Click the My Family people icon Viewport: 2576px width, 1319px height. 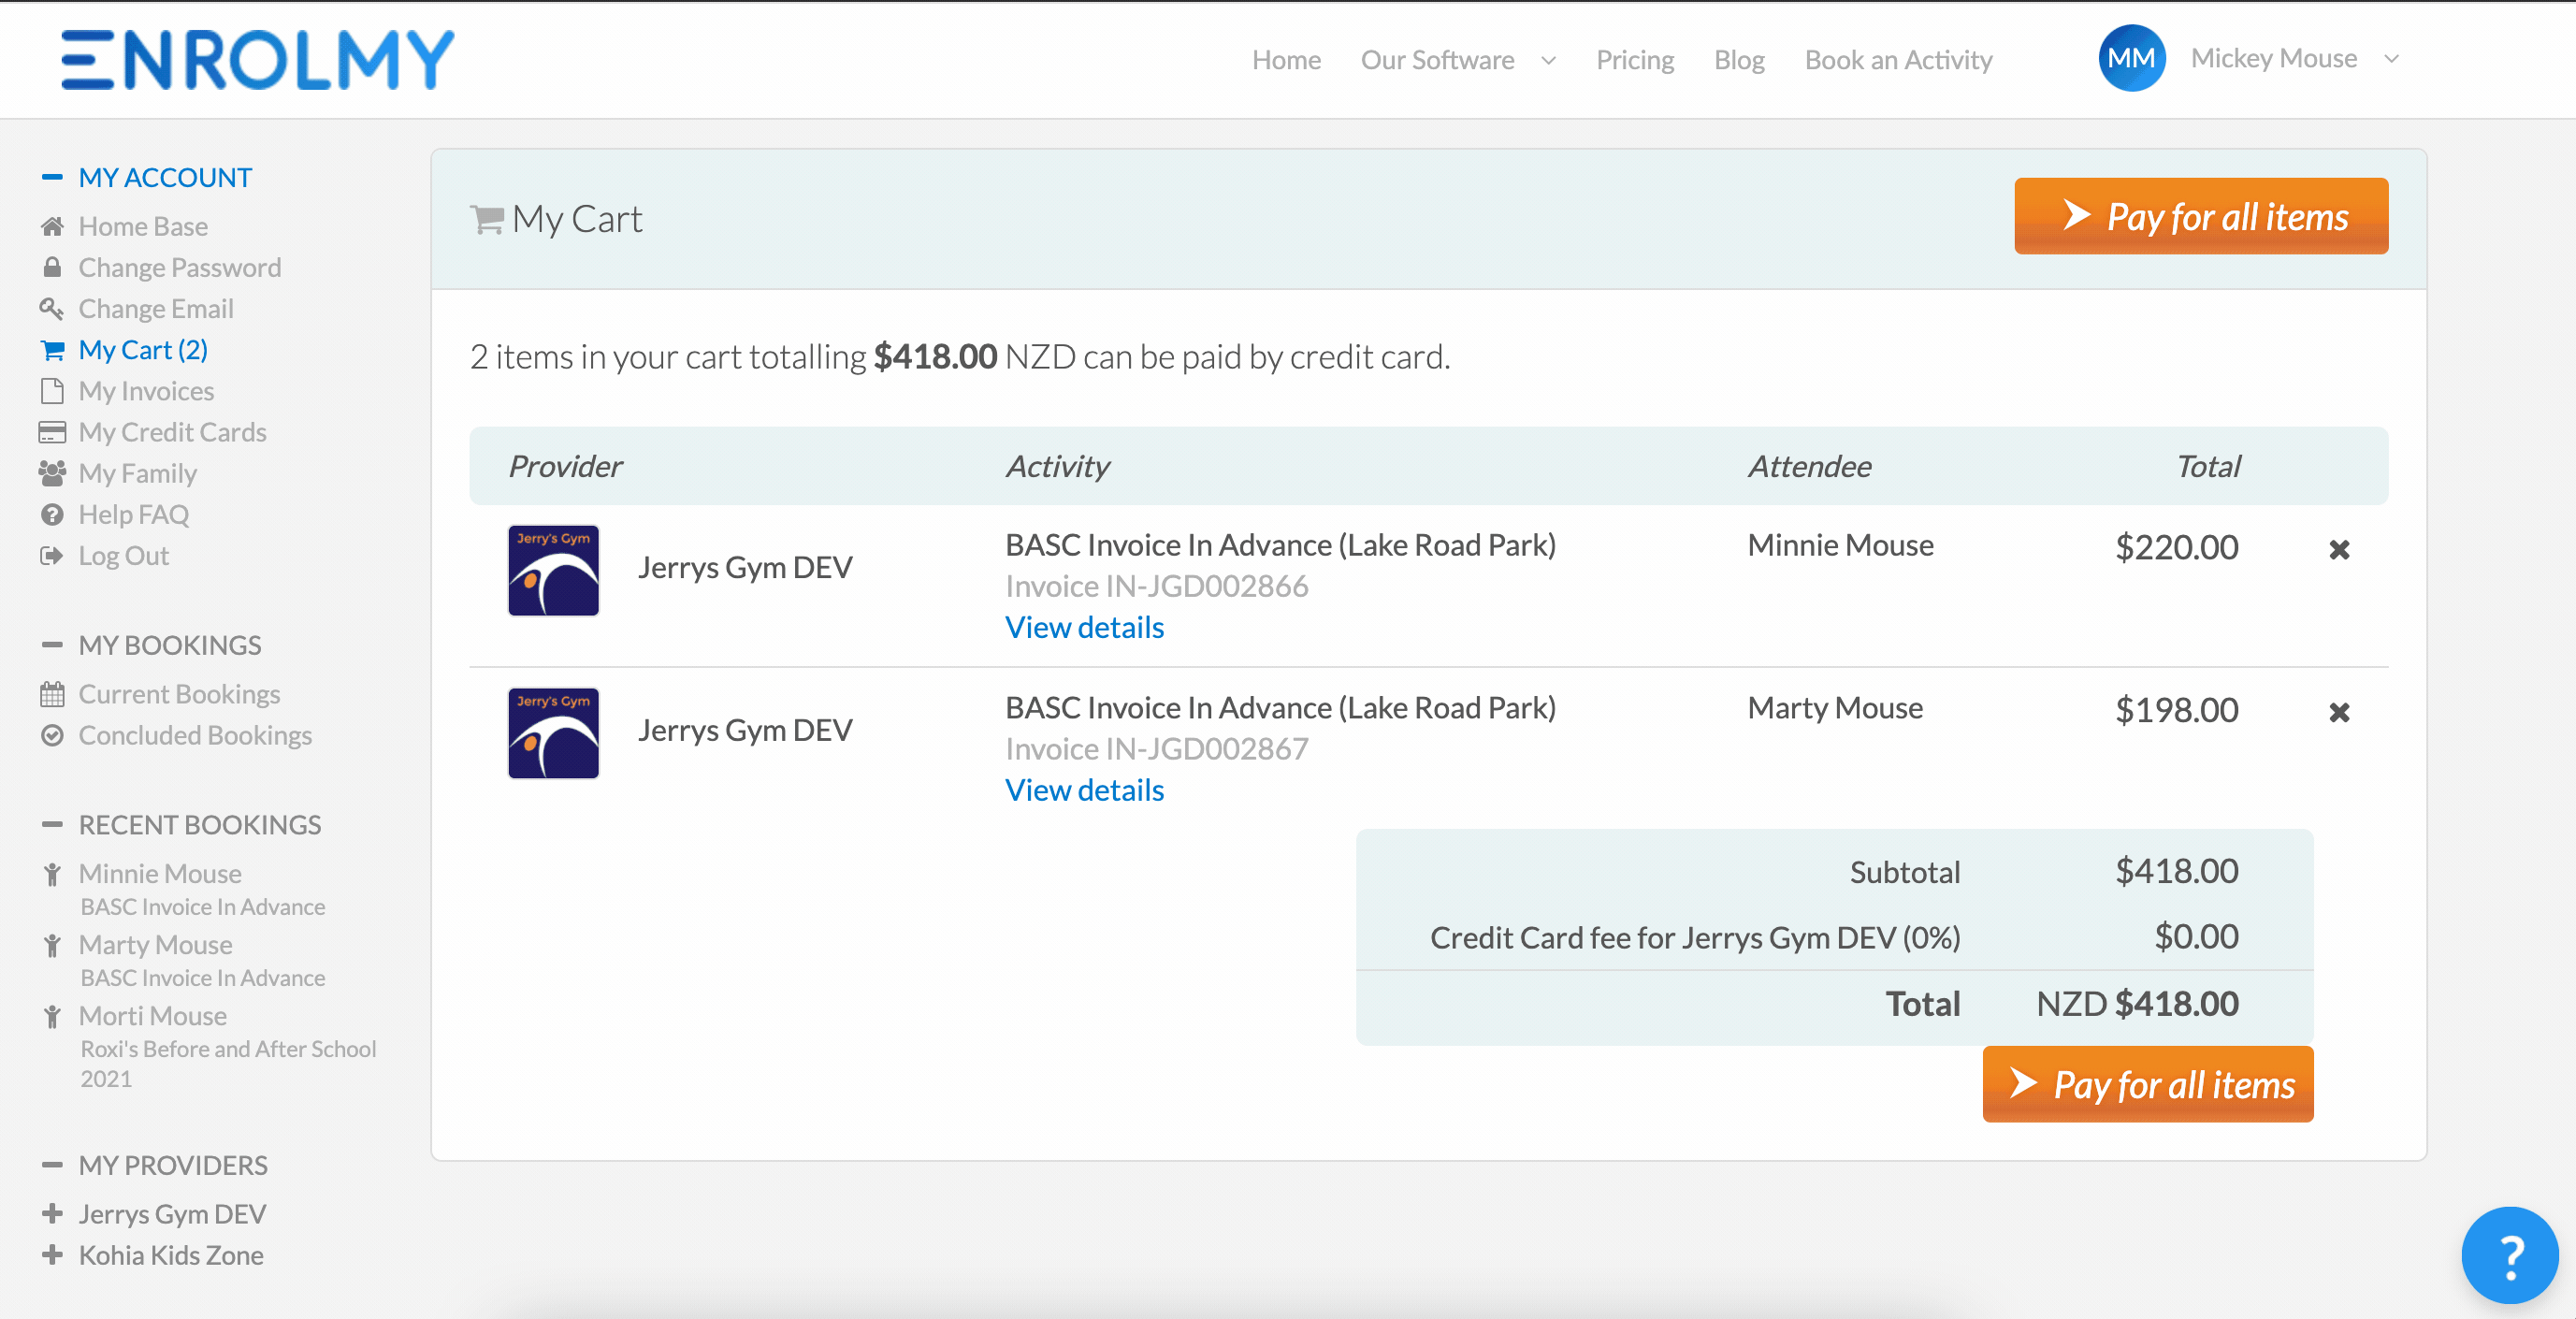click(52, 473)
